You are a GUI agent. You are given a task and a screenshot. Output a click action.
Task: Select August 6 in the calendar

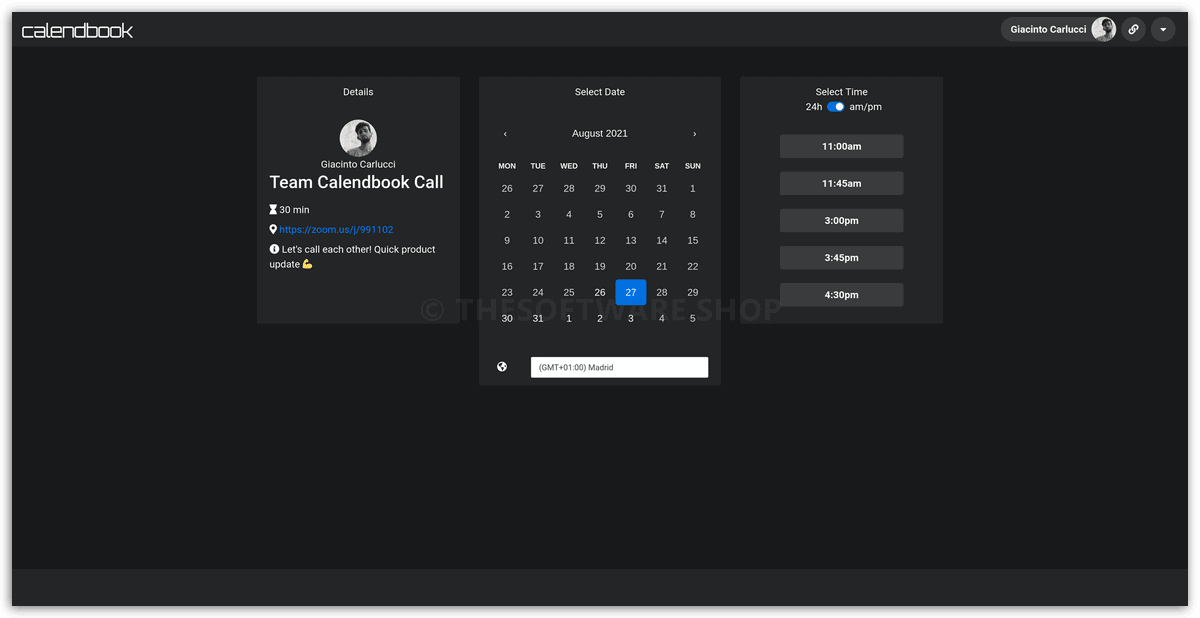(x=631, y=214)
